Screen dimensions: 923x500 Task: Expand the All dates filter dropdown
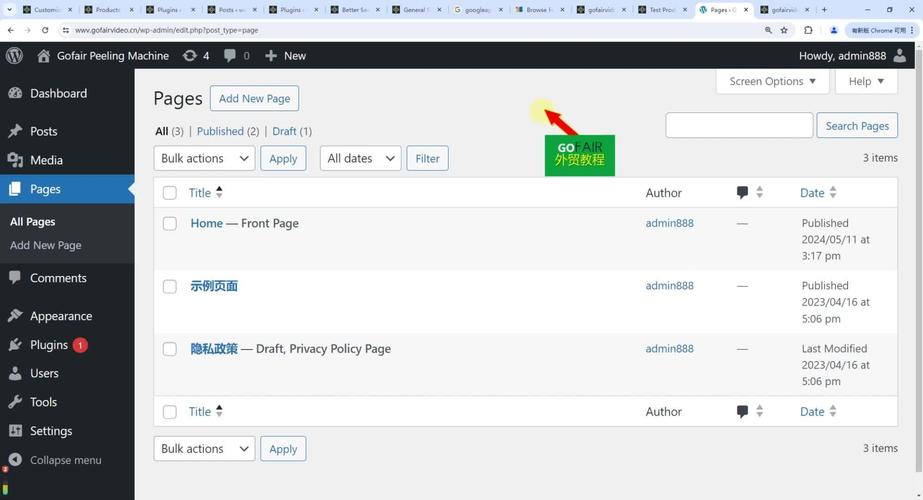click(360, 158)
